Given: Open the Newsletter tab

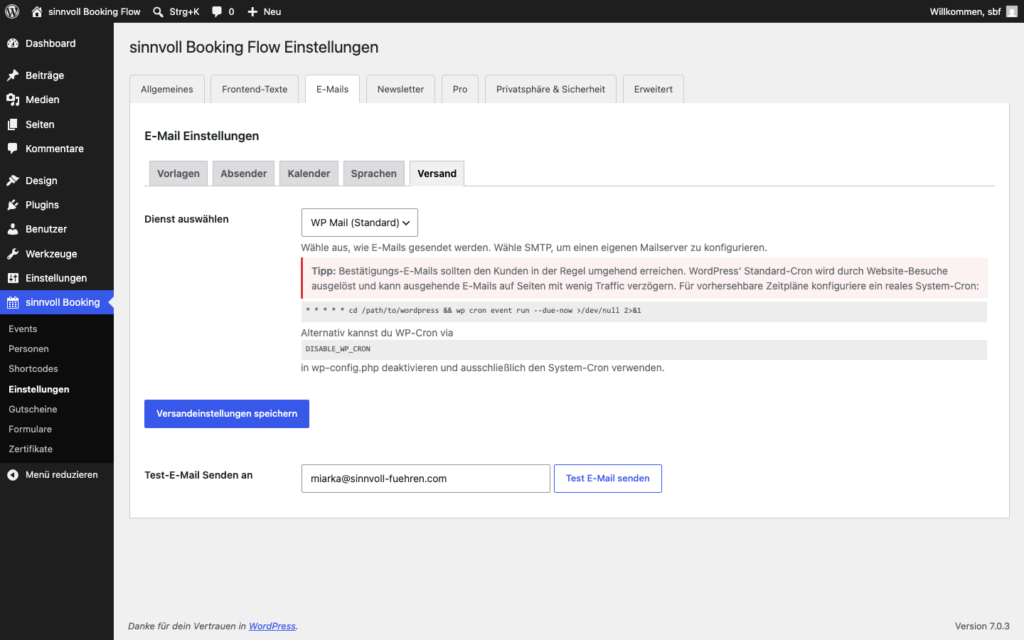Looking at the screenshot, I should coord(400,89).
